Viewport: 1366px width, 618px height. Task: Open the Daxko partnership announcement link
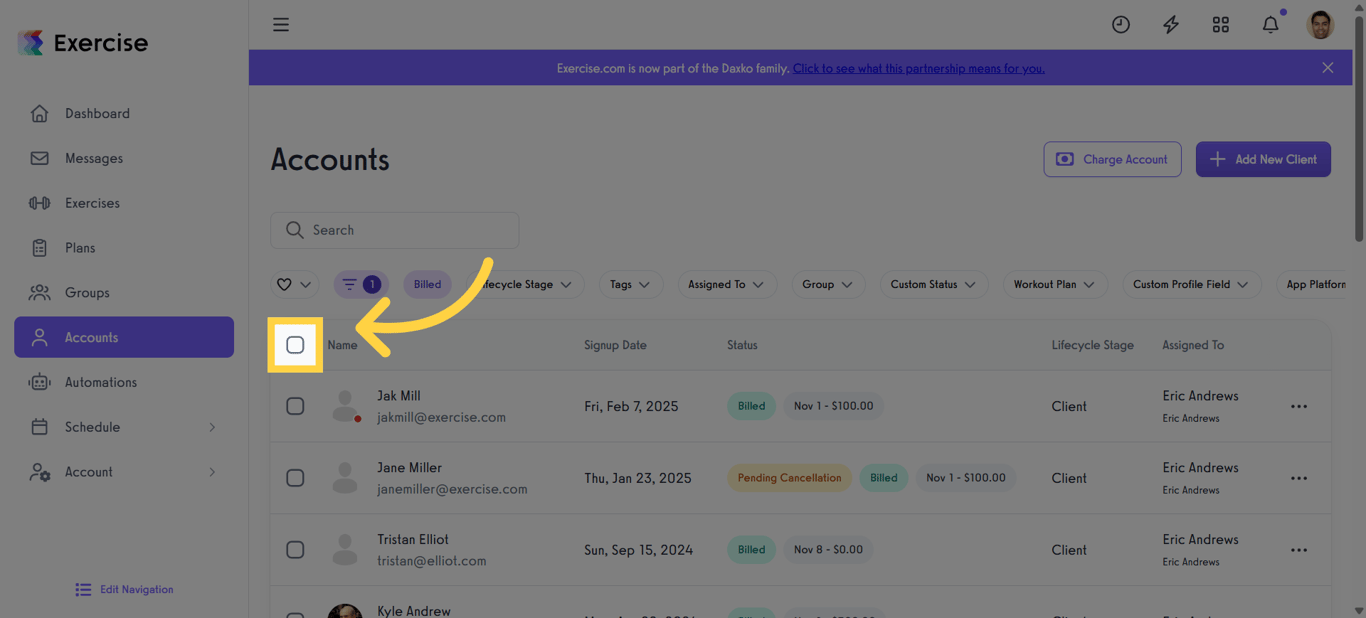click(x=918, y=68)
